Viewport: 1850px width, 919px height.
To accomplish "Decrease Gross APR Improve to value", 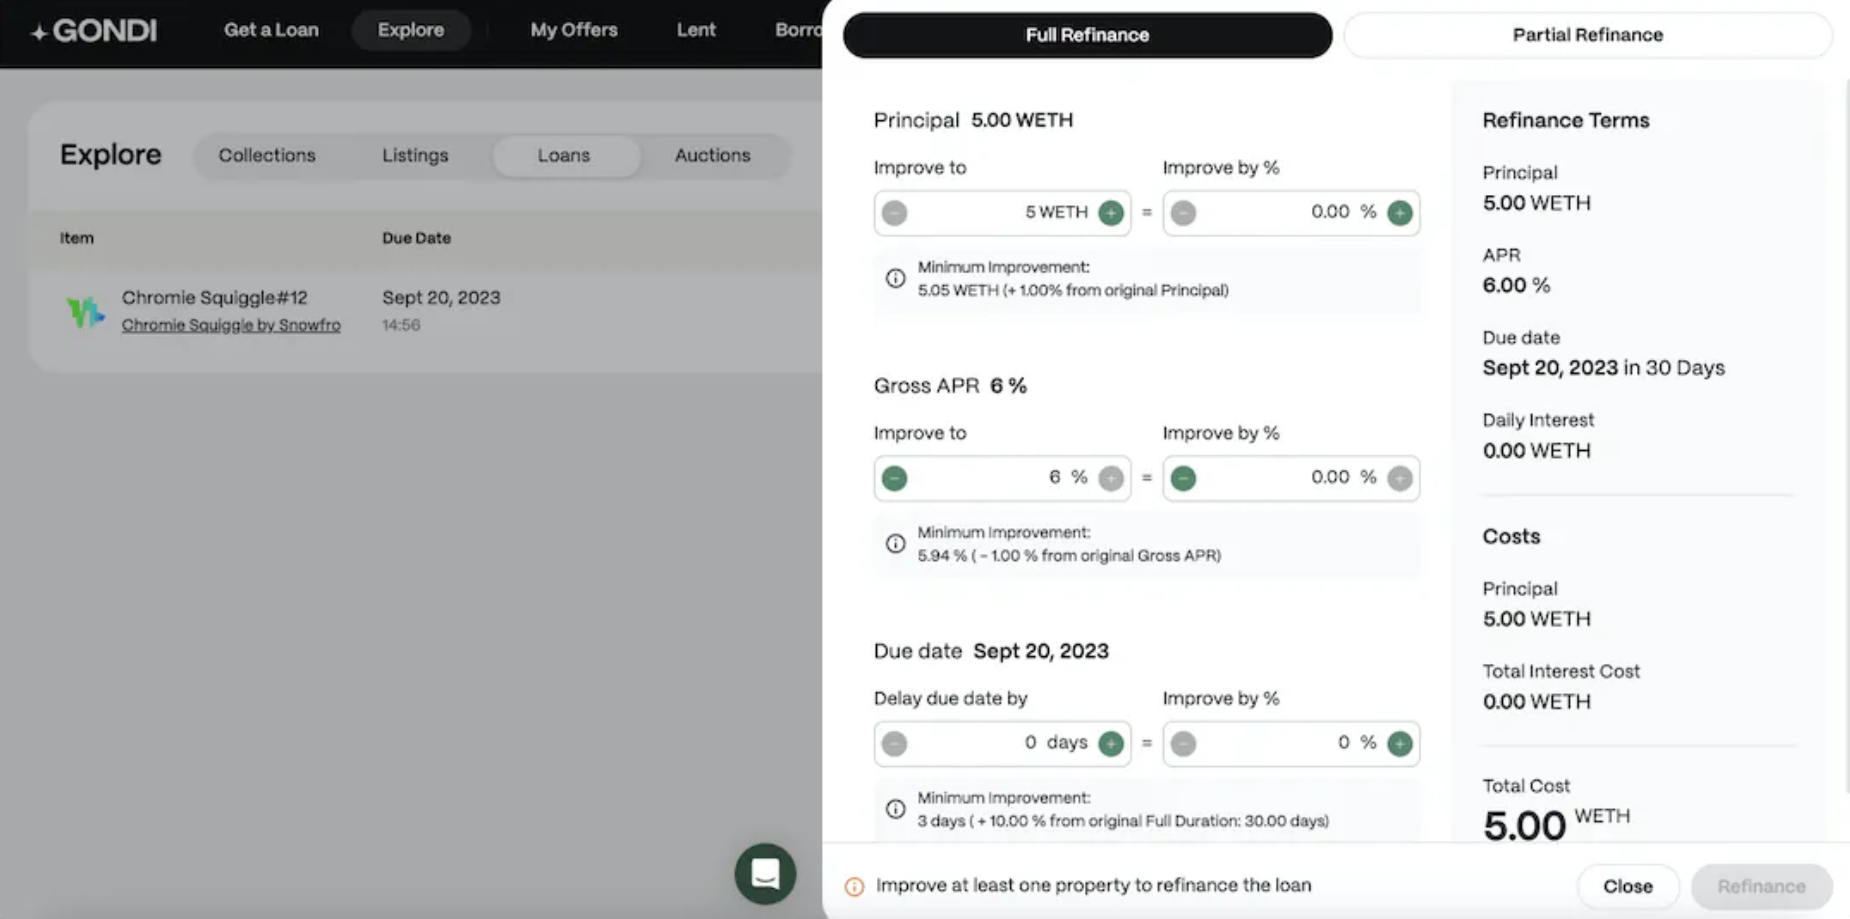I will click(x=895, y=478).
